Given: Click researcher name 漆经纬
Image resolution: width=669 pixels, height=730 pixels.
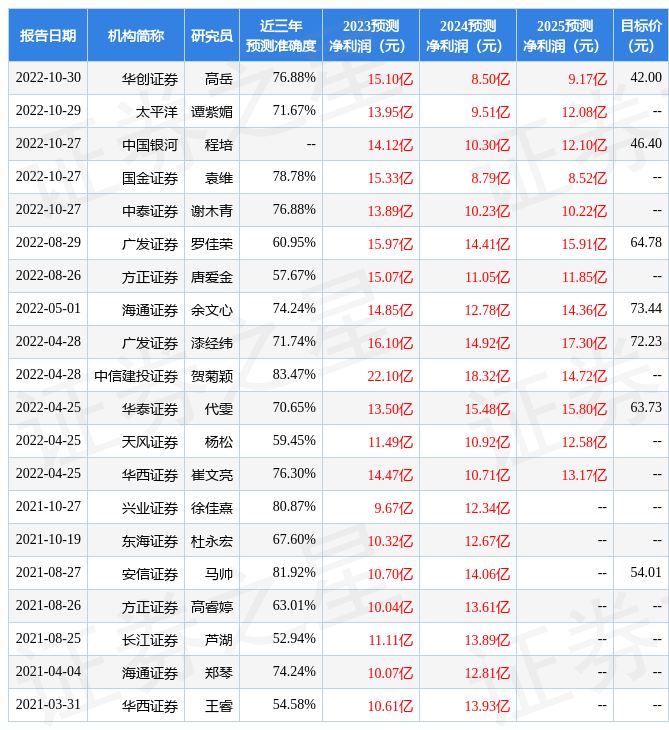Looking at the screenshot, I should pos(212,344).
